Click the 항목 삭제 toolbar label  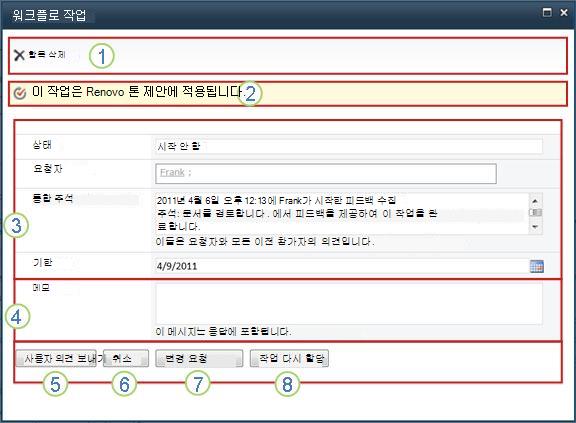coord(47,54)
